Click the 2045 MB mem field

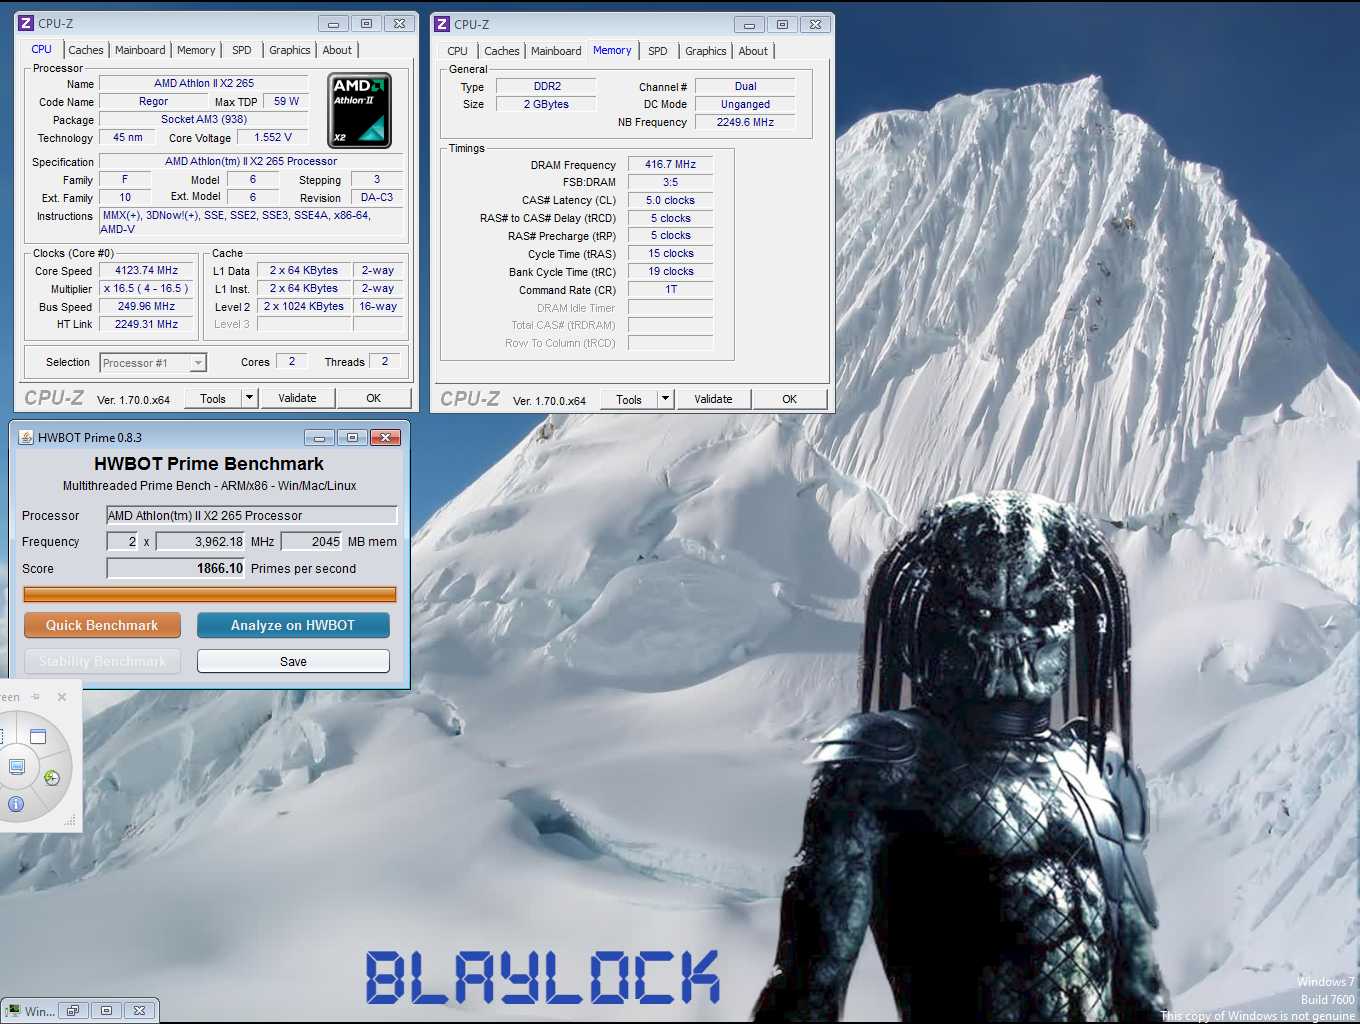pyautogui.click(x=312, y=541)
